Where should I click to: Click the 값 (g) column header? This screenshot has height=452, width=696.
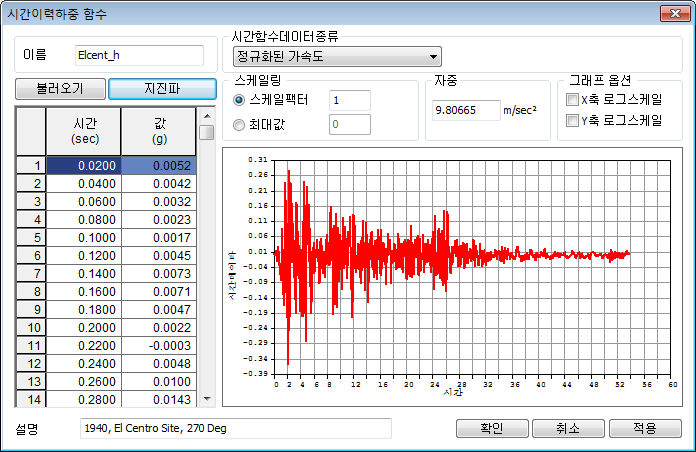tap(159, 131)
